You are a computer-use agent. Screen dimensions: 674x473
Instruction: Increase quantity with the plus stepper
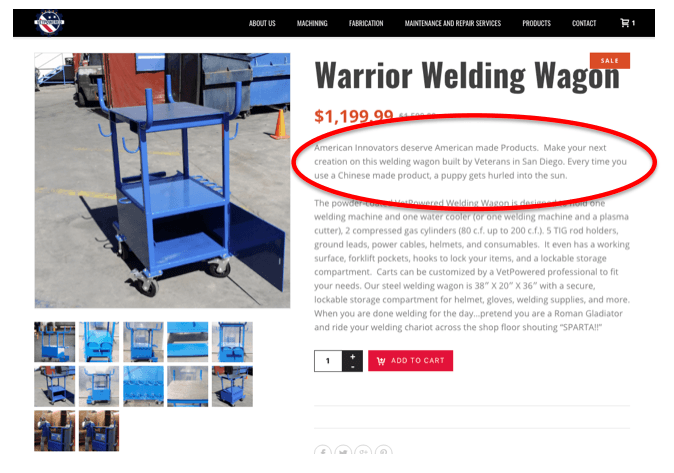click(x=352, y=356)
